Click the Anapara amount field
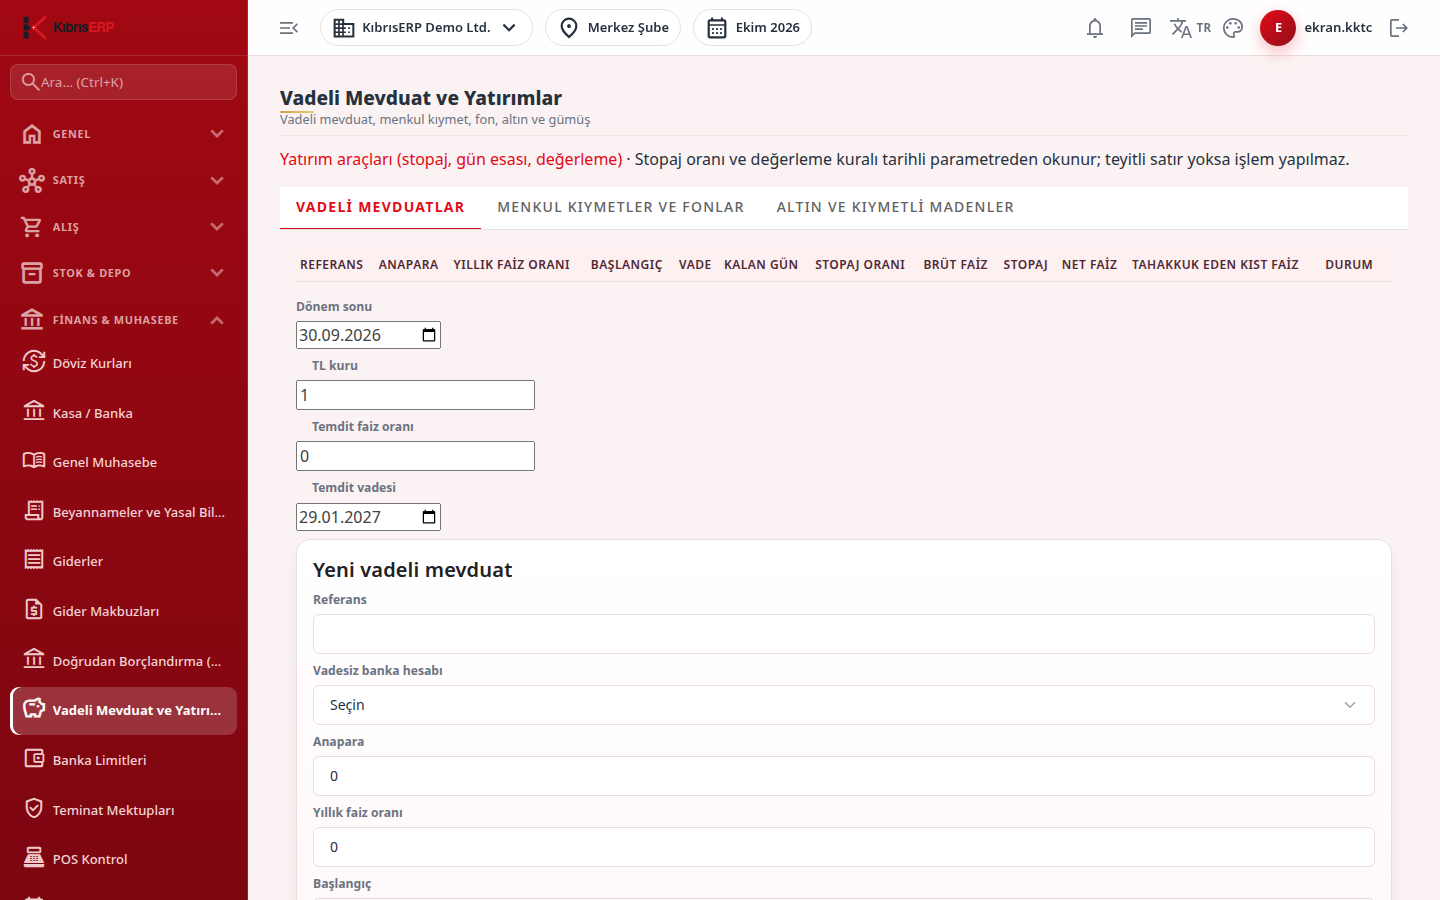1440x900 pixels. tap(844, 776)
